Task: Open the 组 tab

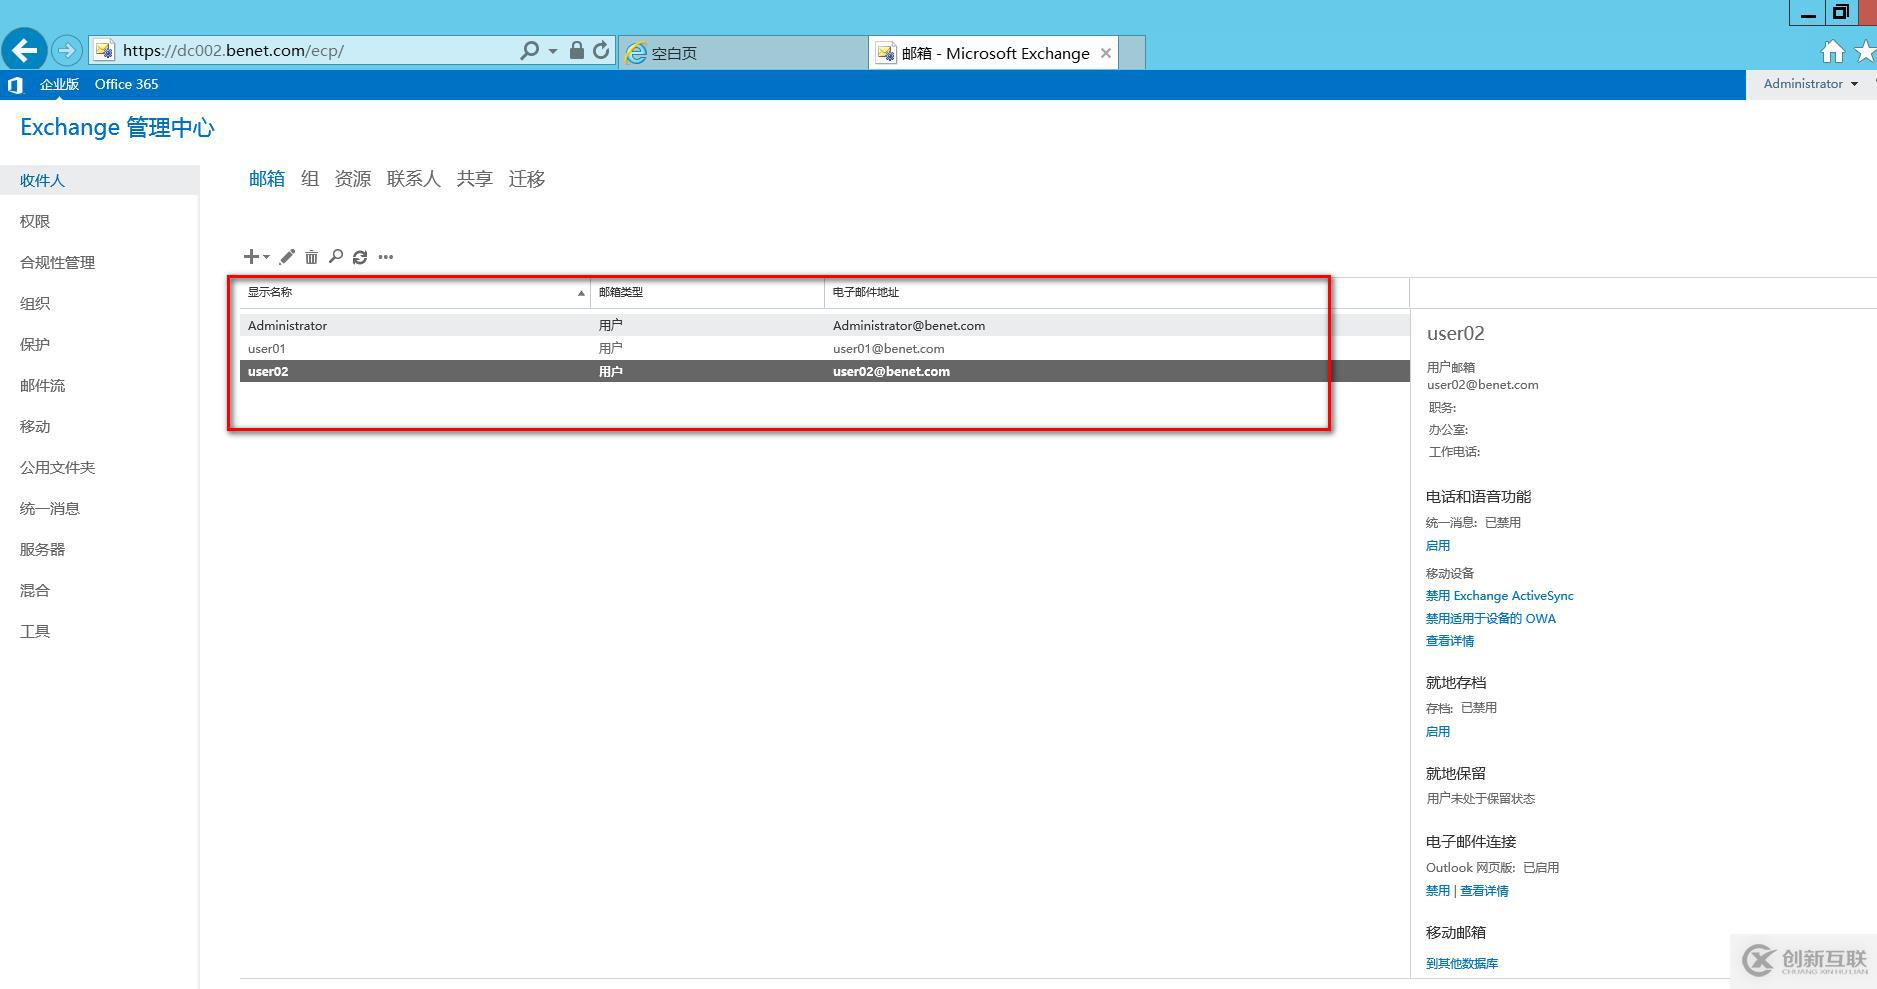Action: [310, 179]
